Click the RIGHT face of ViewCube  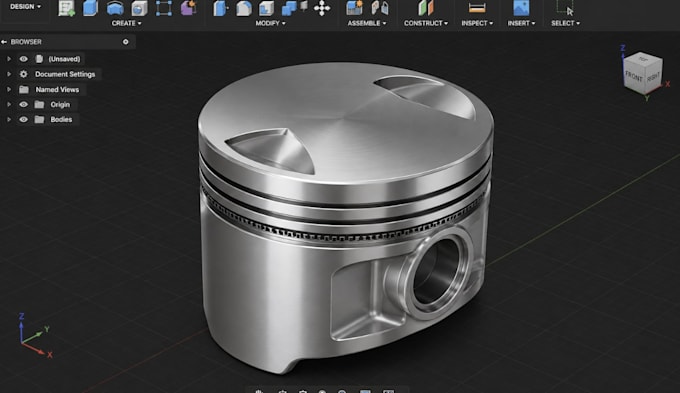point(653,77)
